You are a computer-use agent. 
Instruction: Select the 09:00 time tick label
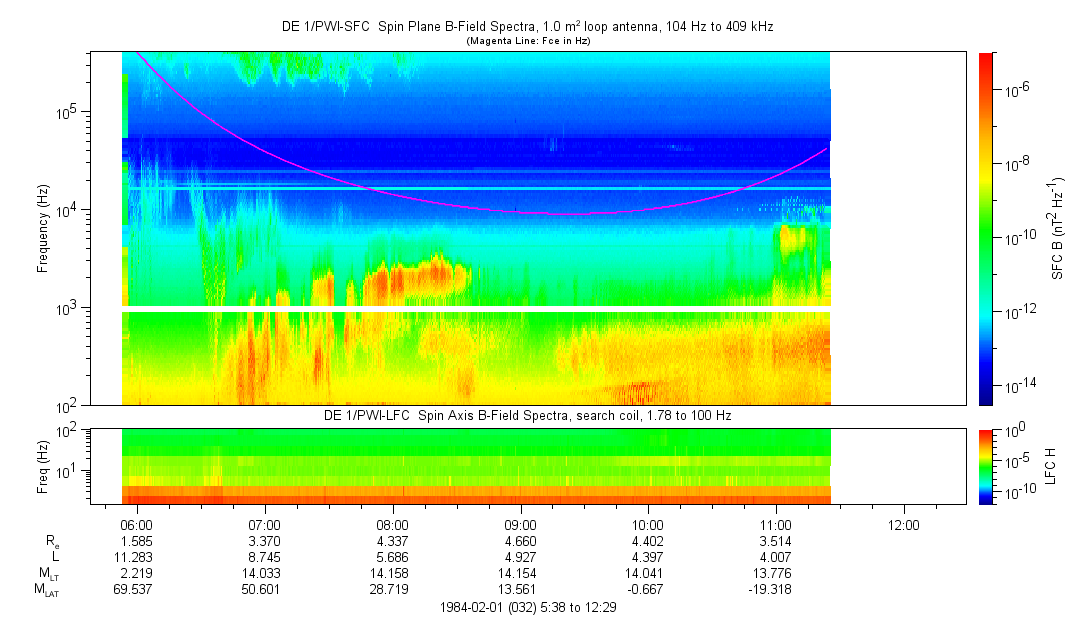click(520, 524)
